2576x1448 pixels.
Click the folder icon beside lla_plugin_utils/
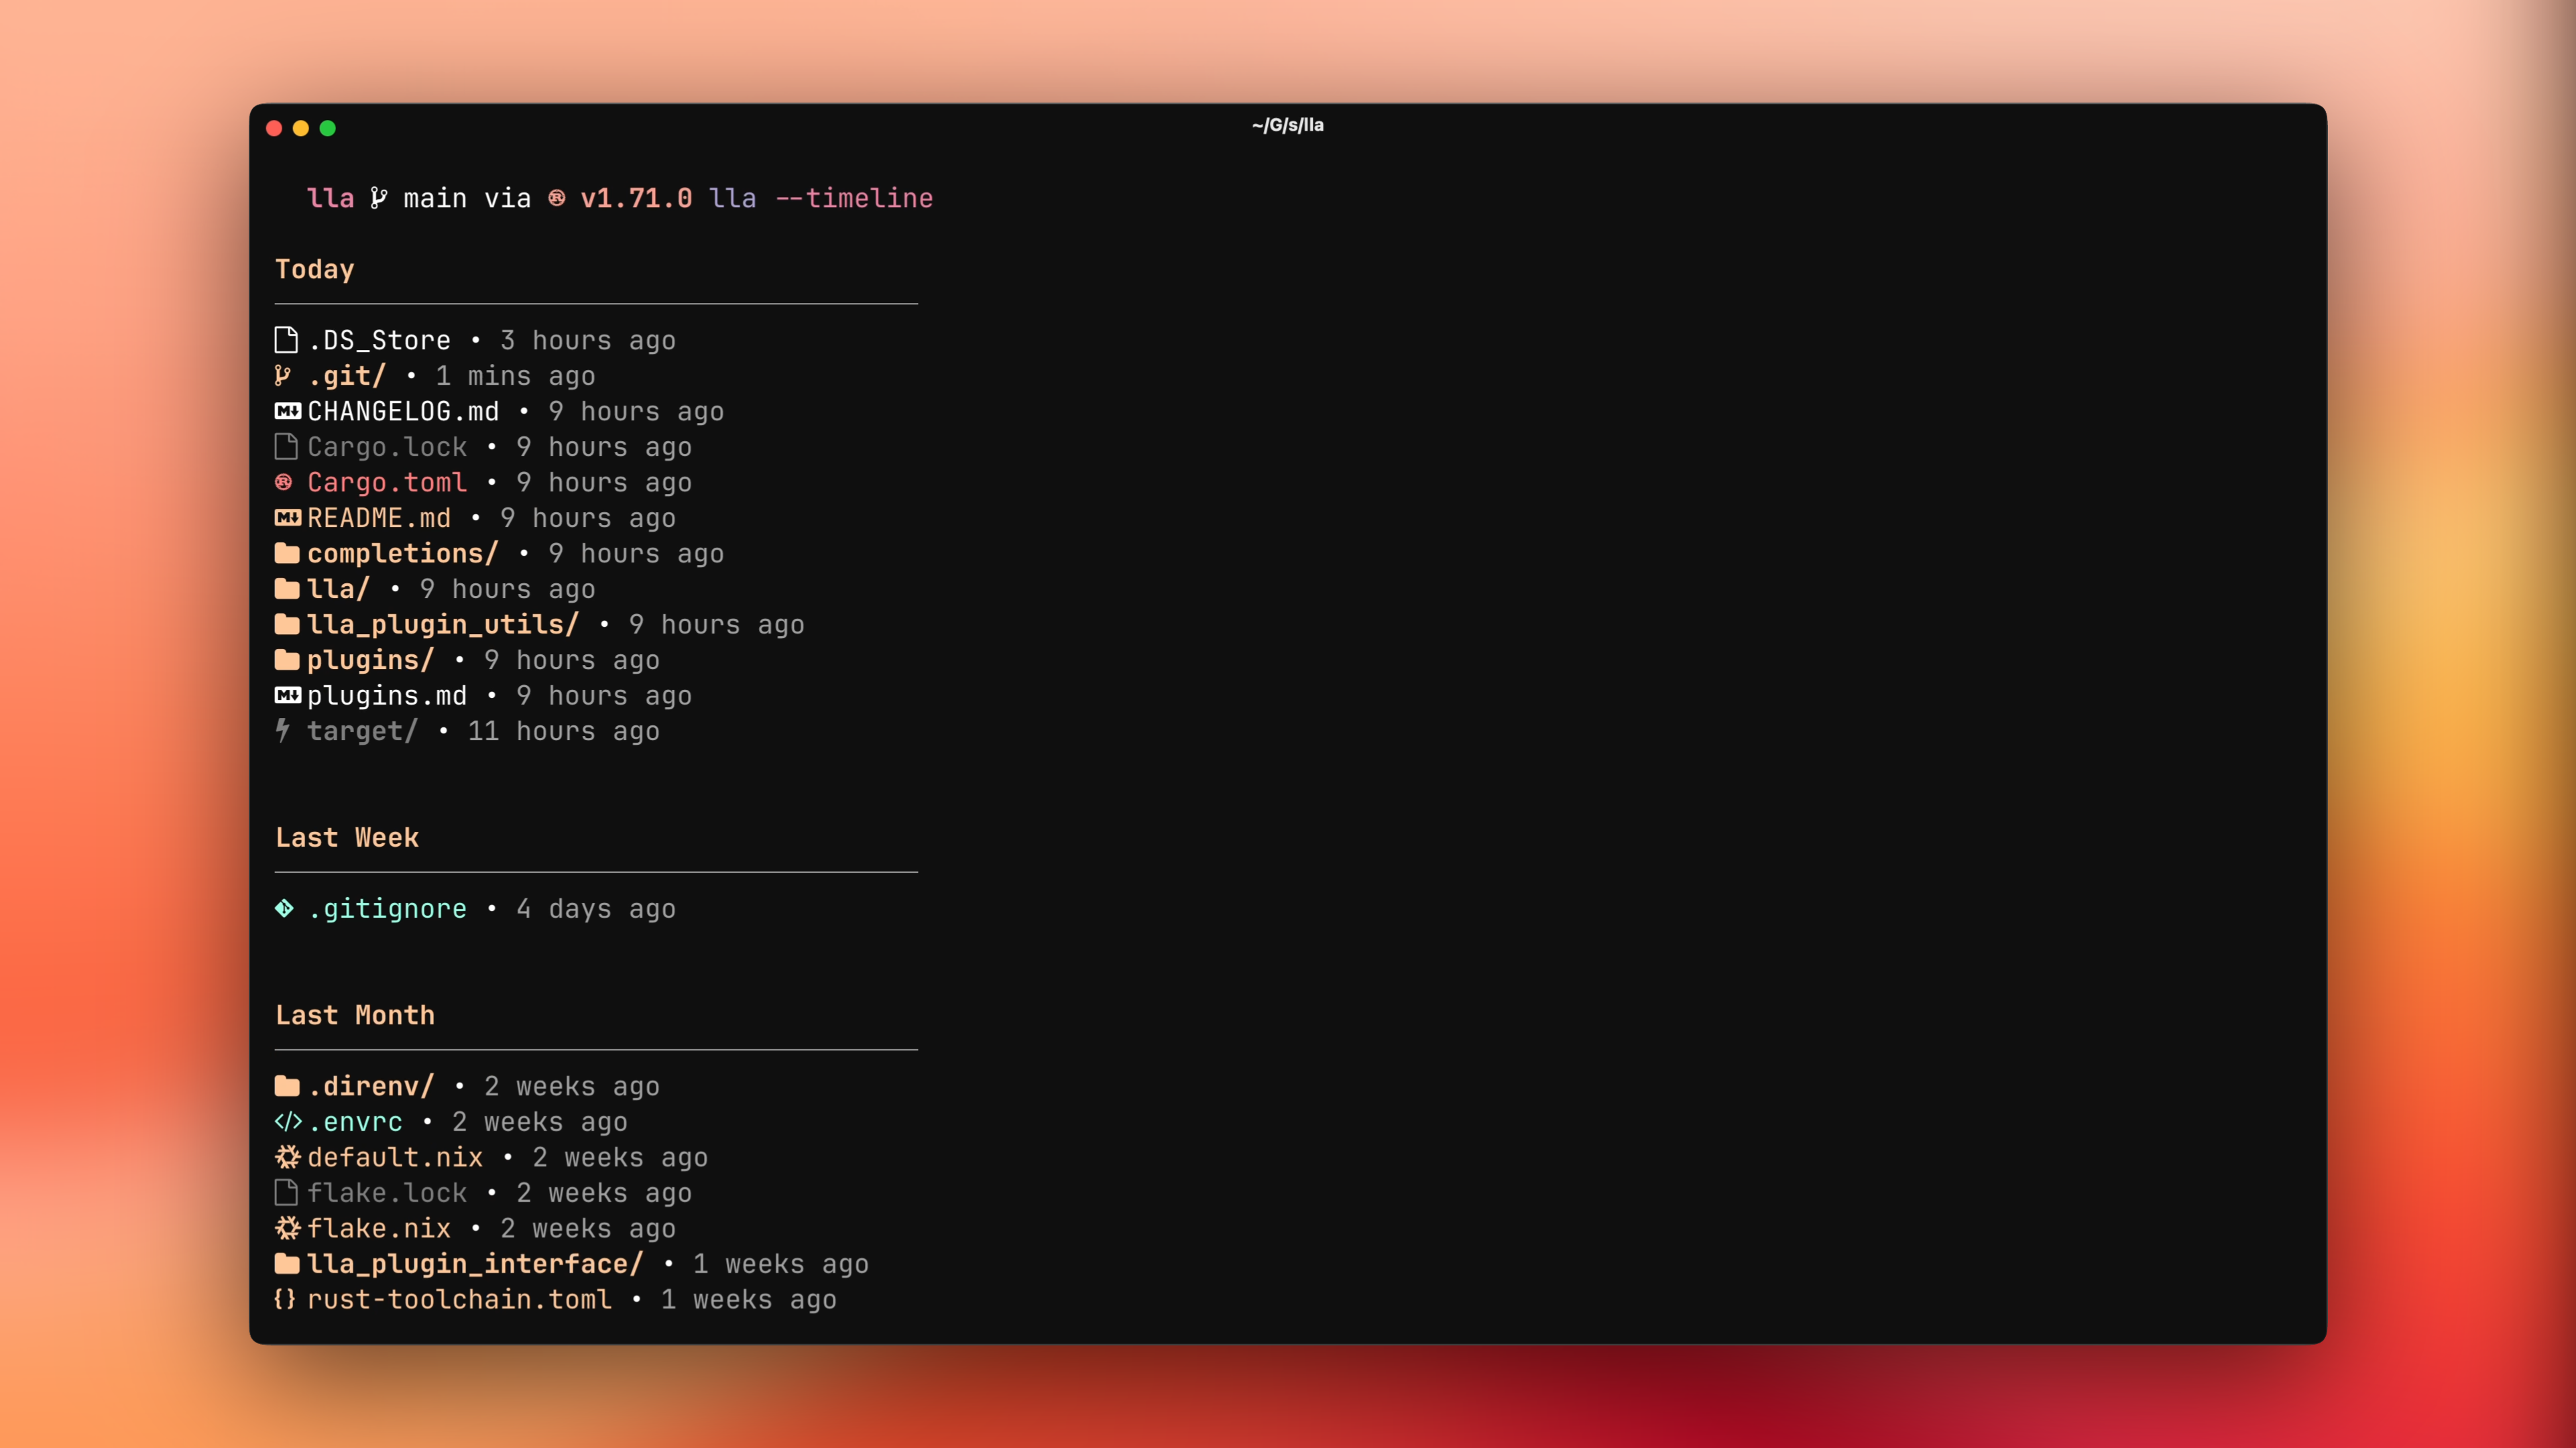(287, 624)
